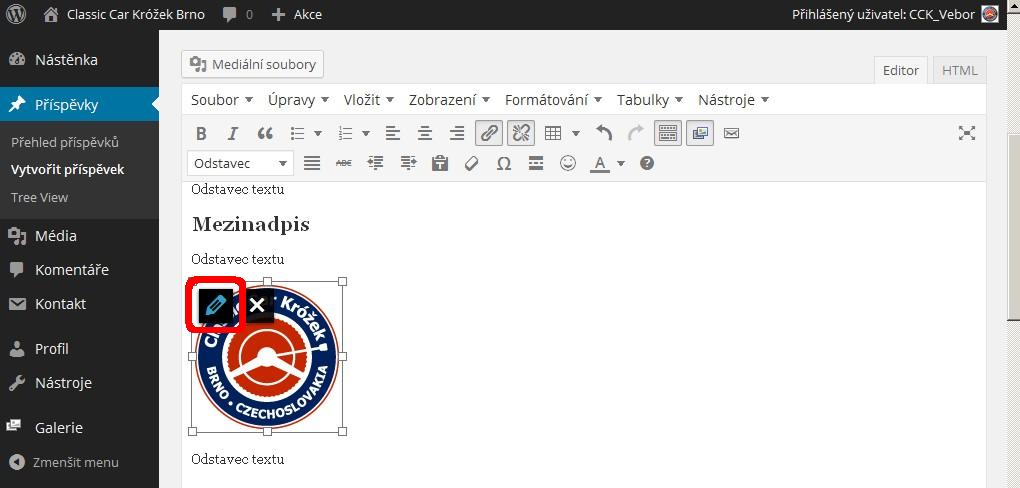Open the Média section
This screenshot has height=488, width=1020.
coord(55,236)
